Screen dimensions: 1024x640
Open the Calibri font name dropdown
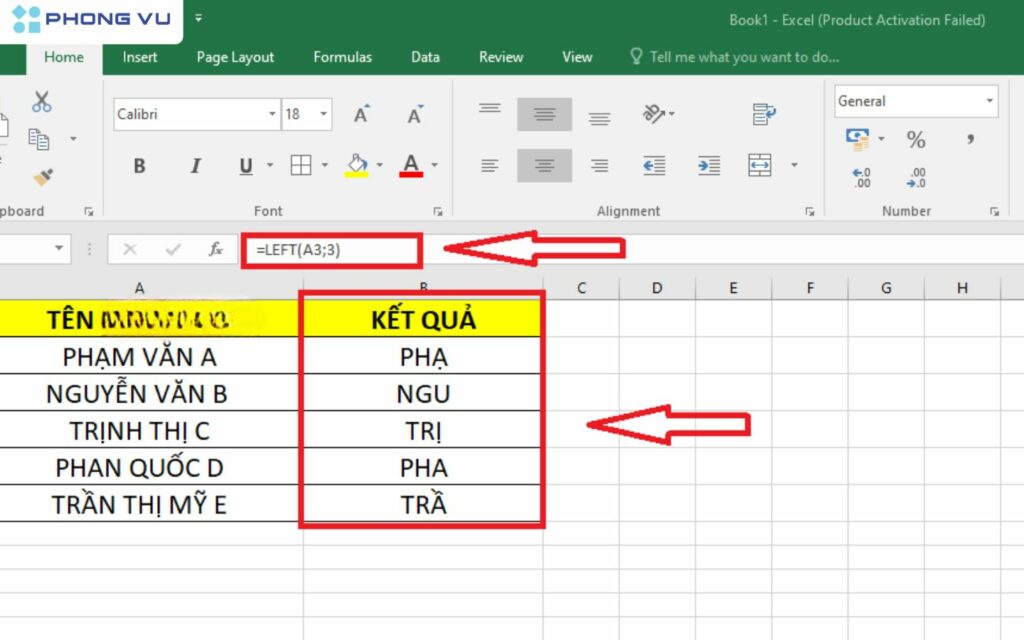pyautogui.click(x=271, y=115)
